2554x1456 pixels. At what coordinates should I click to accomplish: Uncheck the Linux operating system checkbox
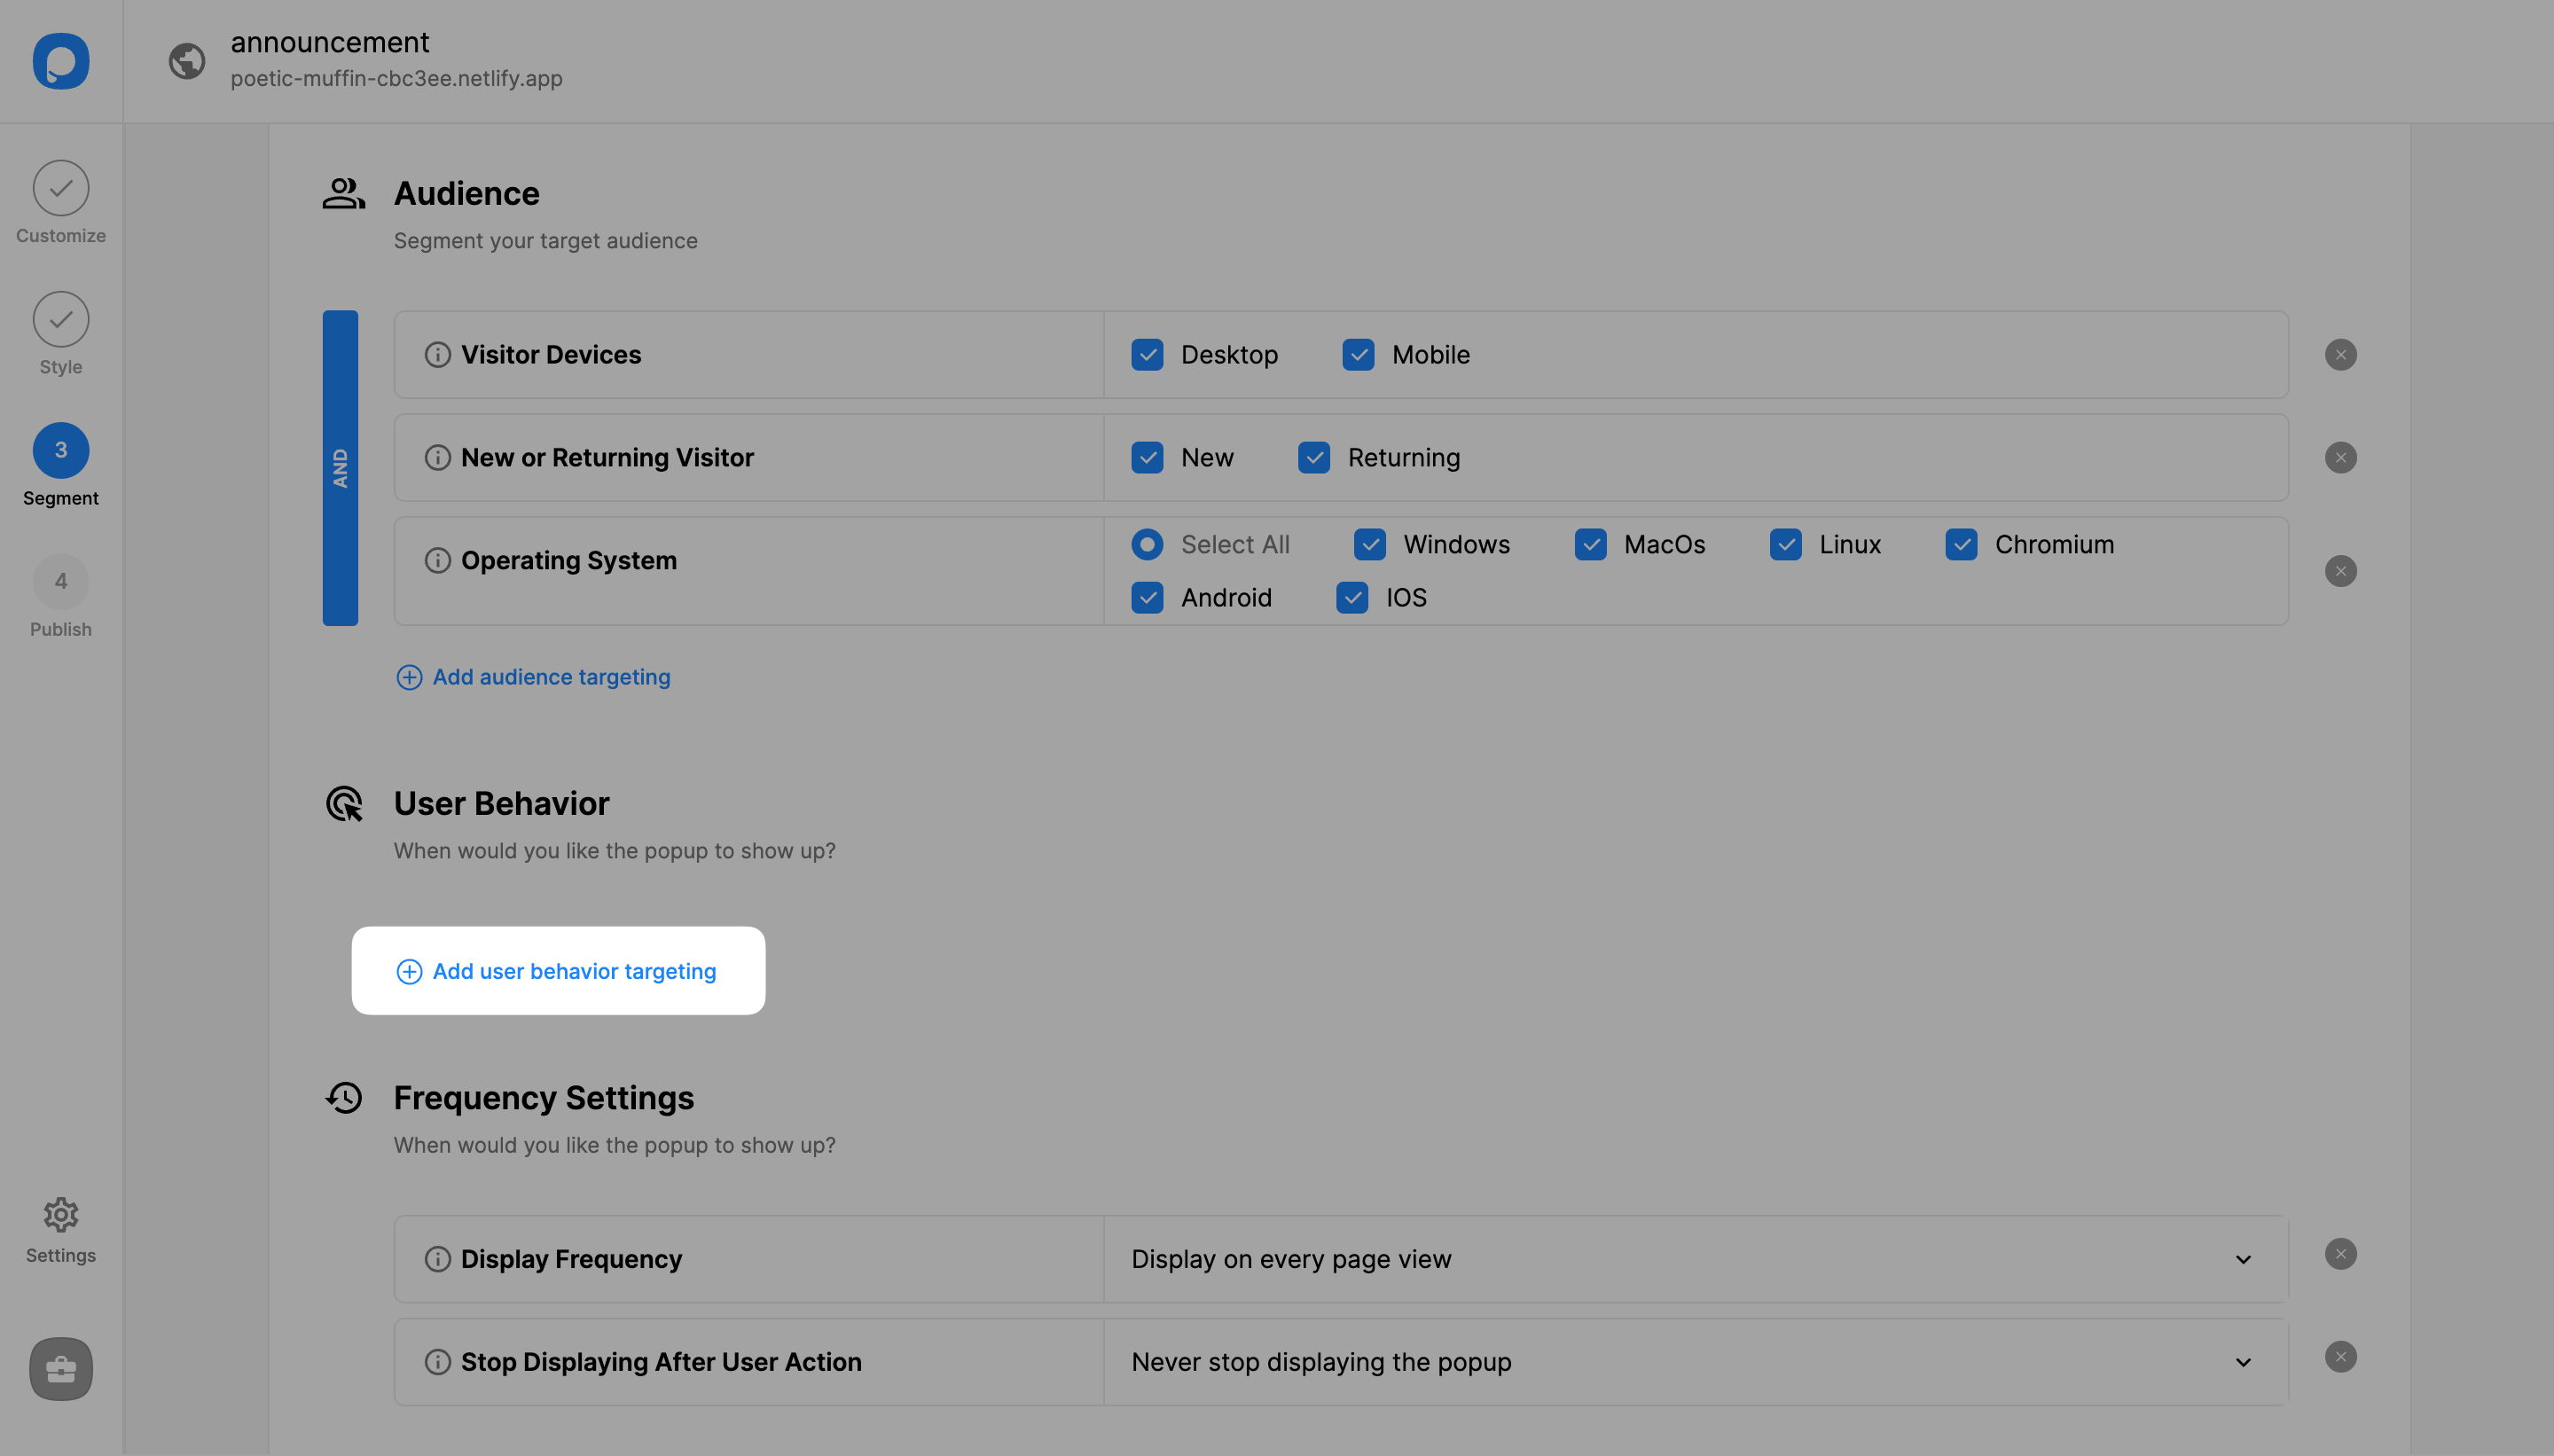[1785, 545]
